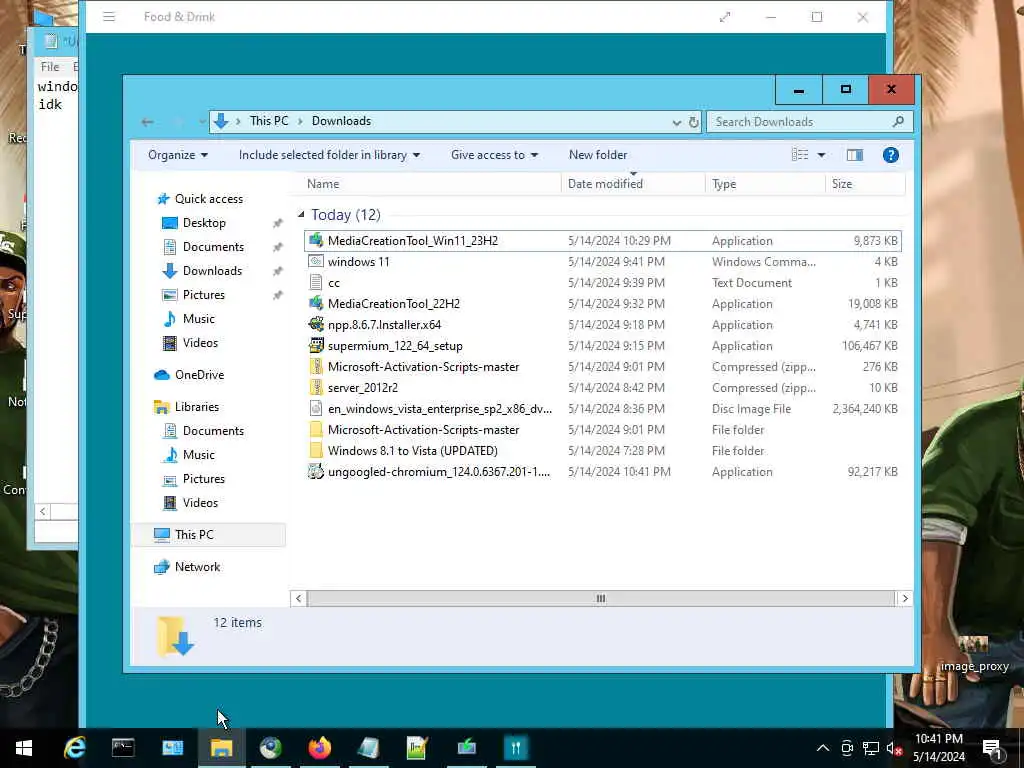
Task: Select MediaCreationTool_22H2 application
Action: (x=602, y=304)
